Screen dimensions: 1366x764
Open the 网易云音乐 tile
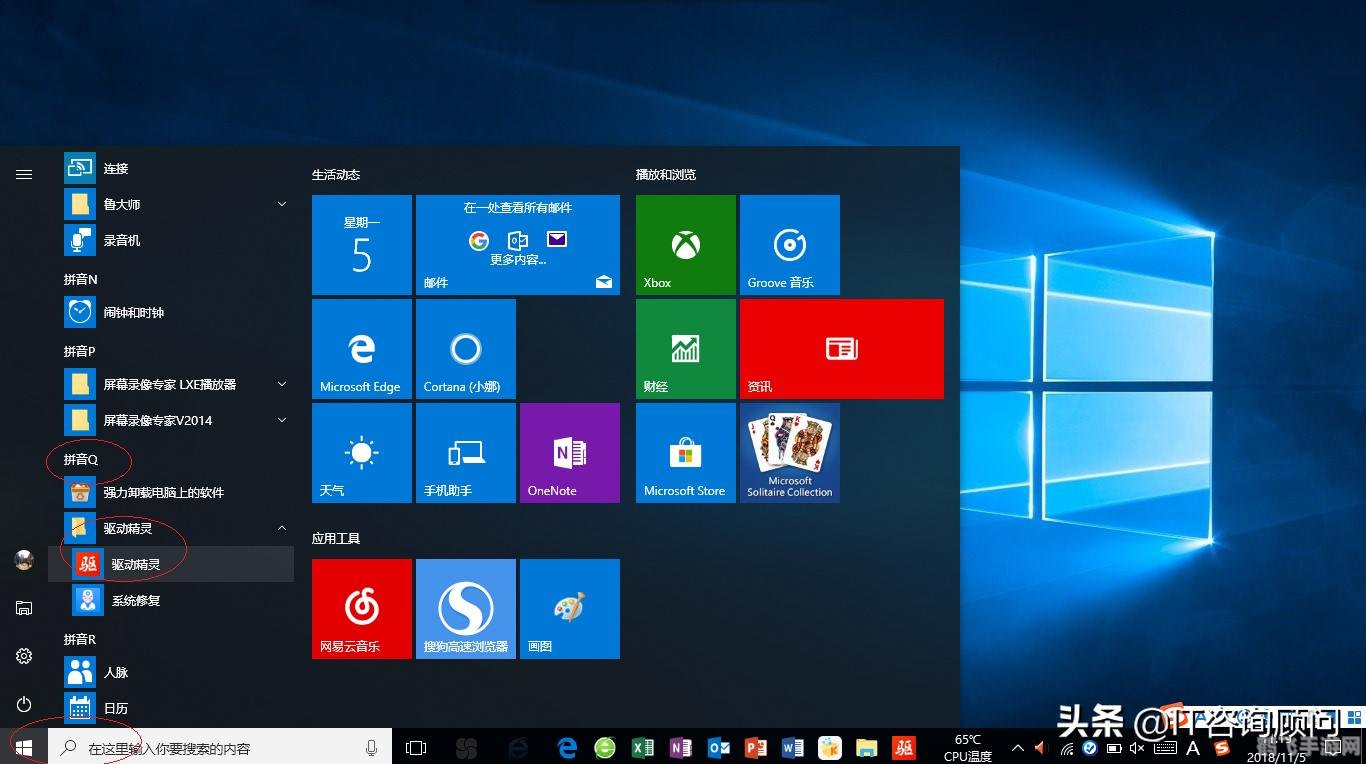tap(362, 609)
